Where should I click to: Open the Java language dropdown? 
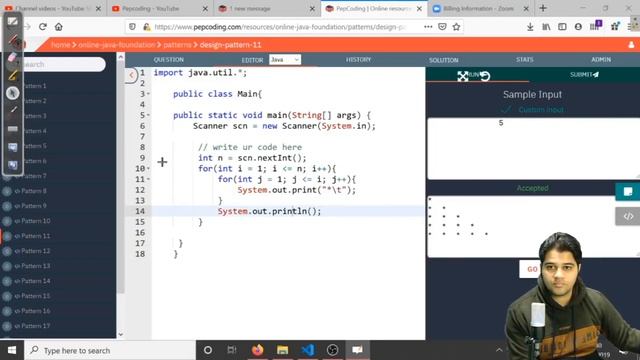pos(285,60)
